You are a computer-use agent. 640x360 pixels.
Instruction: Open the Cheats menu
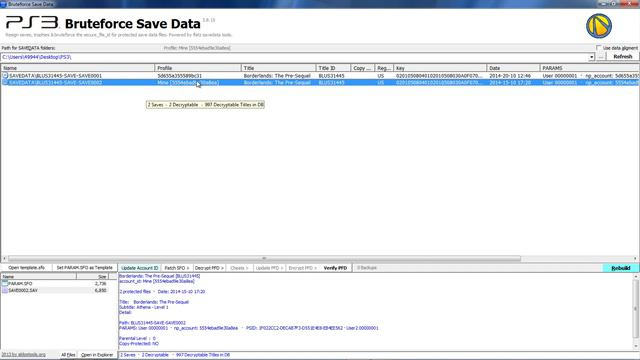point(239,268)
